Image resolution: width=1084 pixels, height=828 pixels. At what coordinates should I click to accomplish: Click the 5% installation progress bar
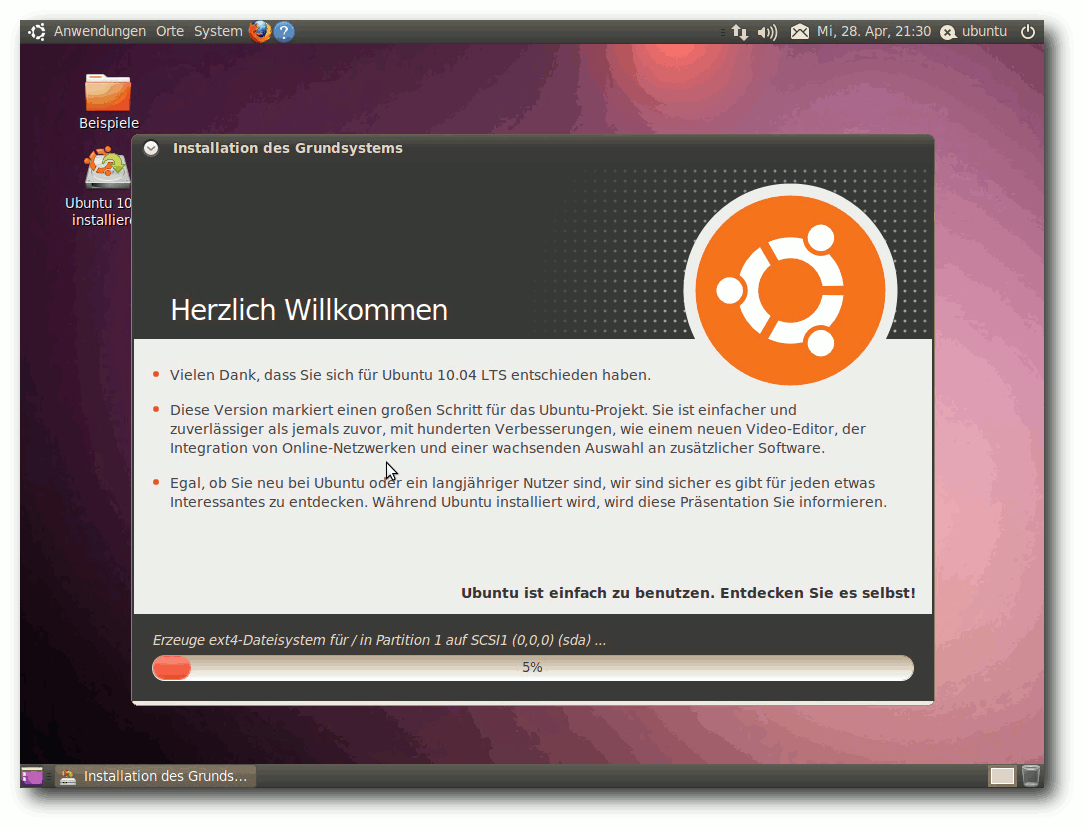click(x=532, y=668)
